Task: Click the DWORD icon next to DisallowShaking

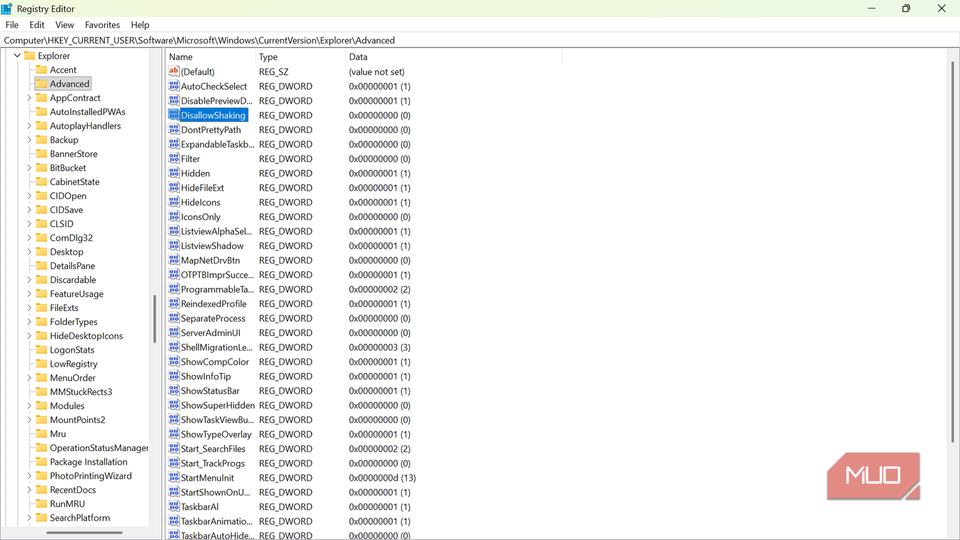Action: click(x=174, y=115)
